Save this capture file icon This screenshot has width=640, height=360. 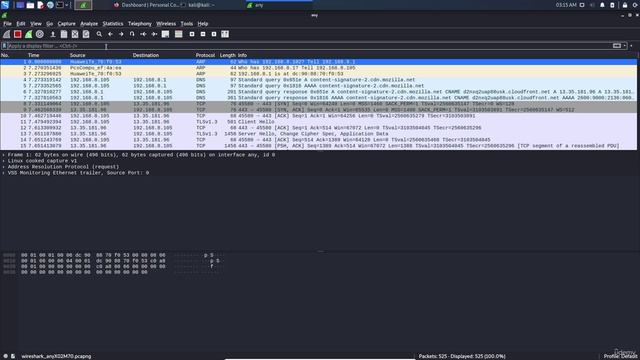click(x=64, y=34)
